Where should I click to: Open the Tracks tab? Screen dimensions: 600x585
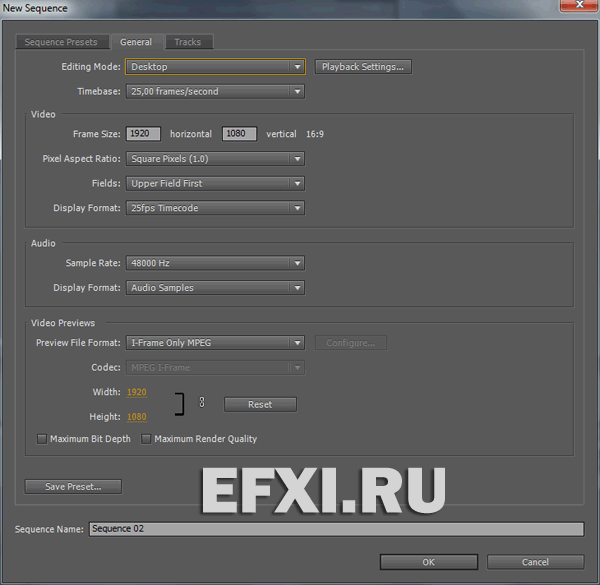click(188, 42)
